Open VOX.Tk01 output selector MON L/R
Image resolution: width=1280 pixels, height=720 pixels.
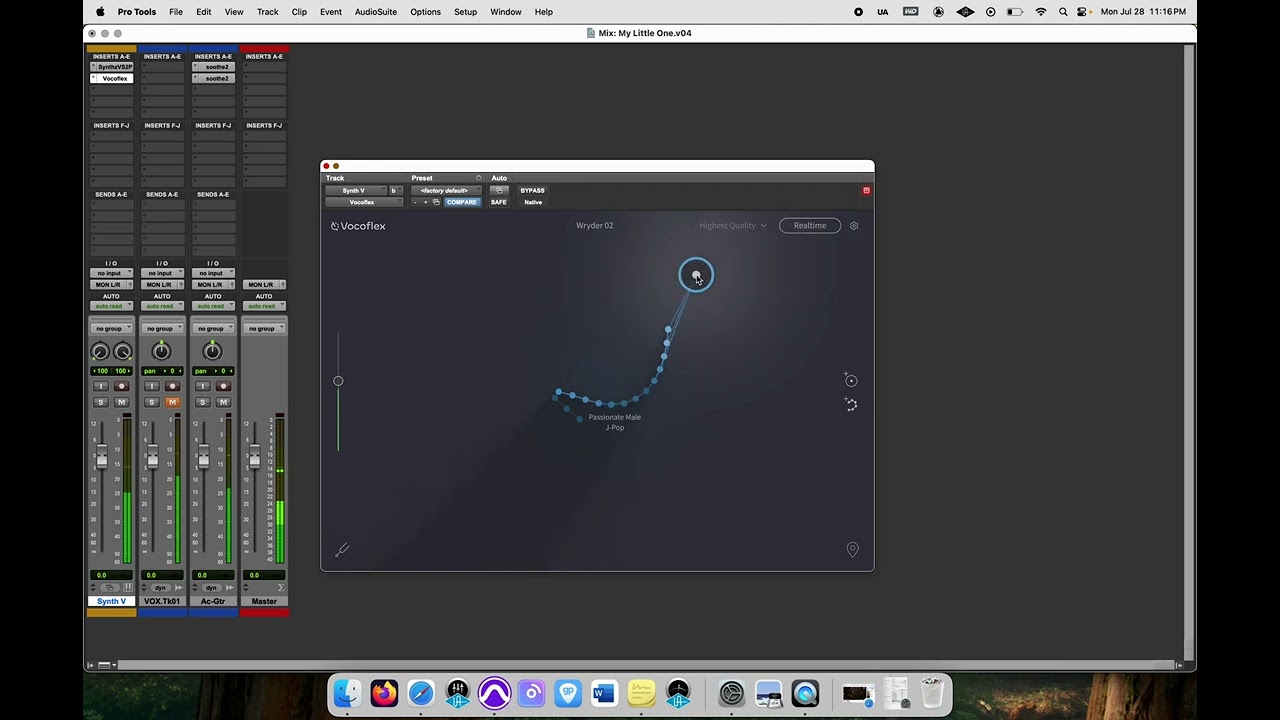coord(162,285)
